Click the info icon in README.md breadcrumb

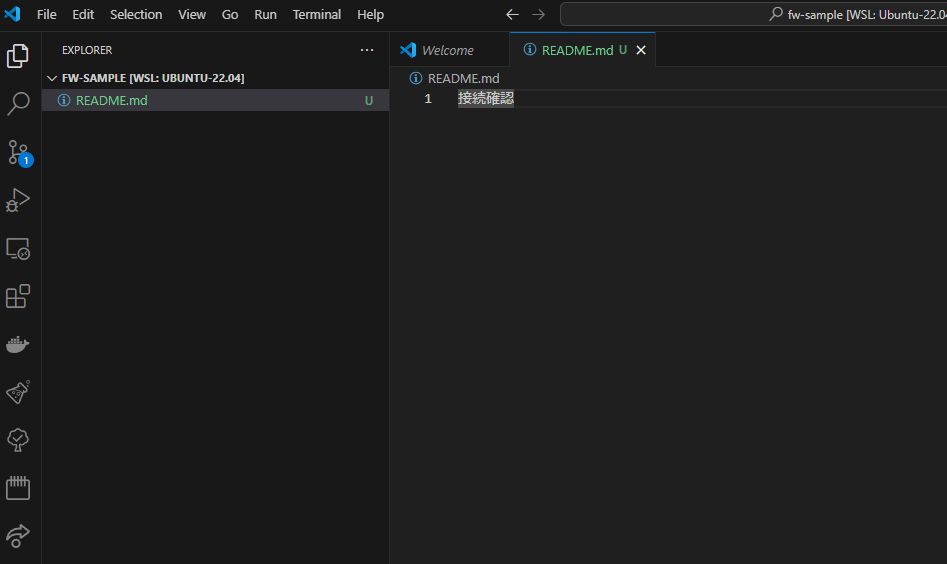(416, 78)
